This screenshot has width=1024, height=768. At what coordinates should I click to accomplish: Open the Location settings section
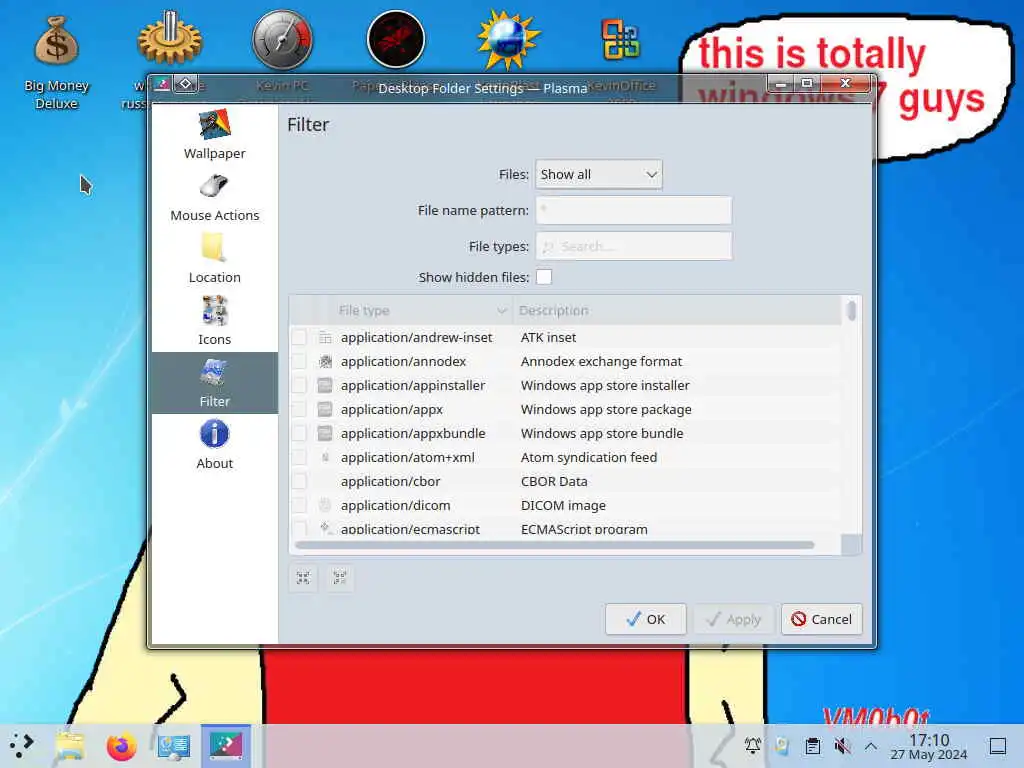[214, 259]
